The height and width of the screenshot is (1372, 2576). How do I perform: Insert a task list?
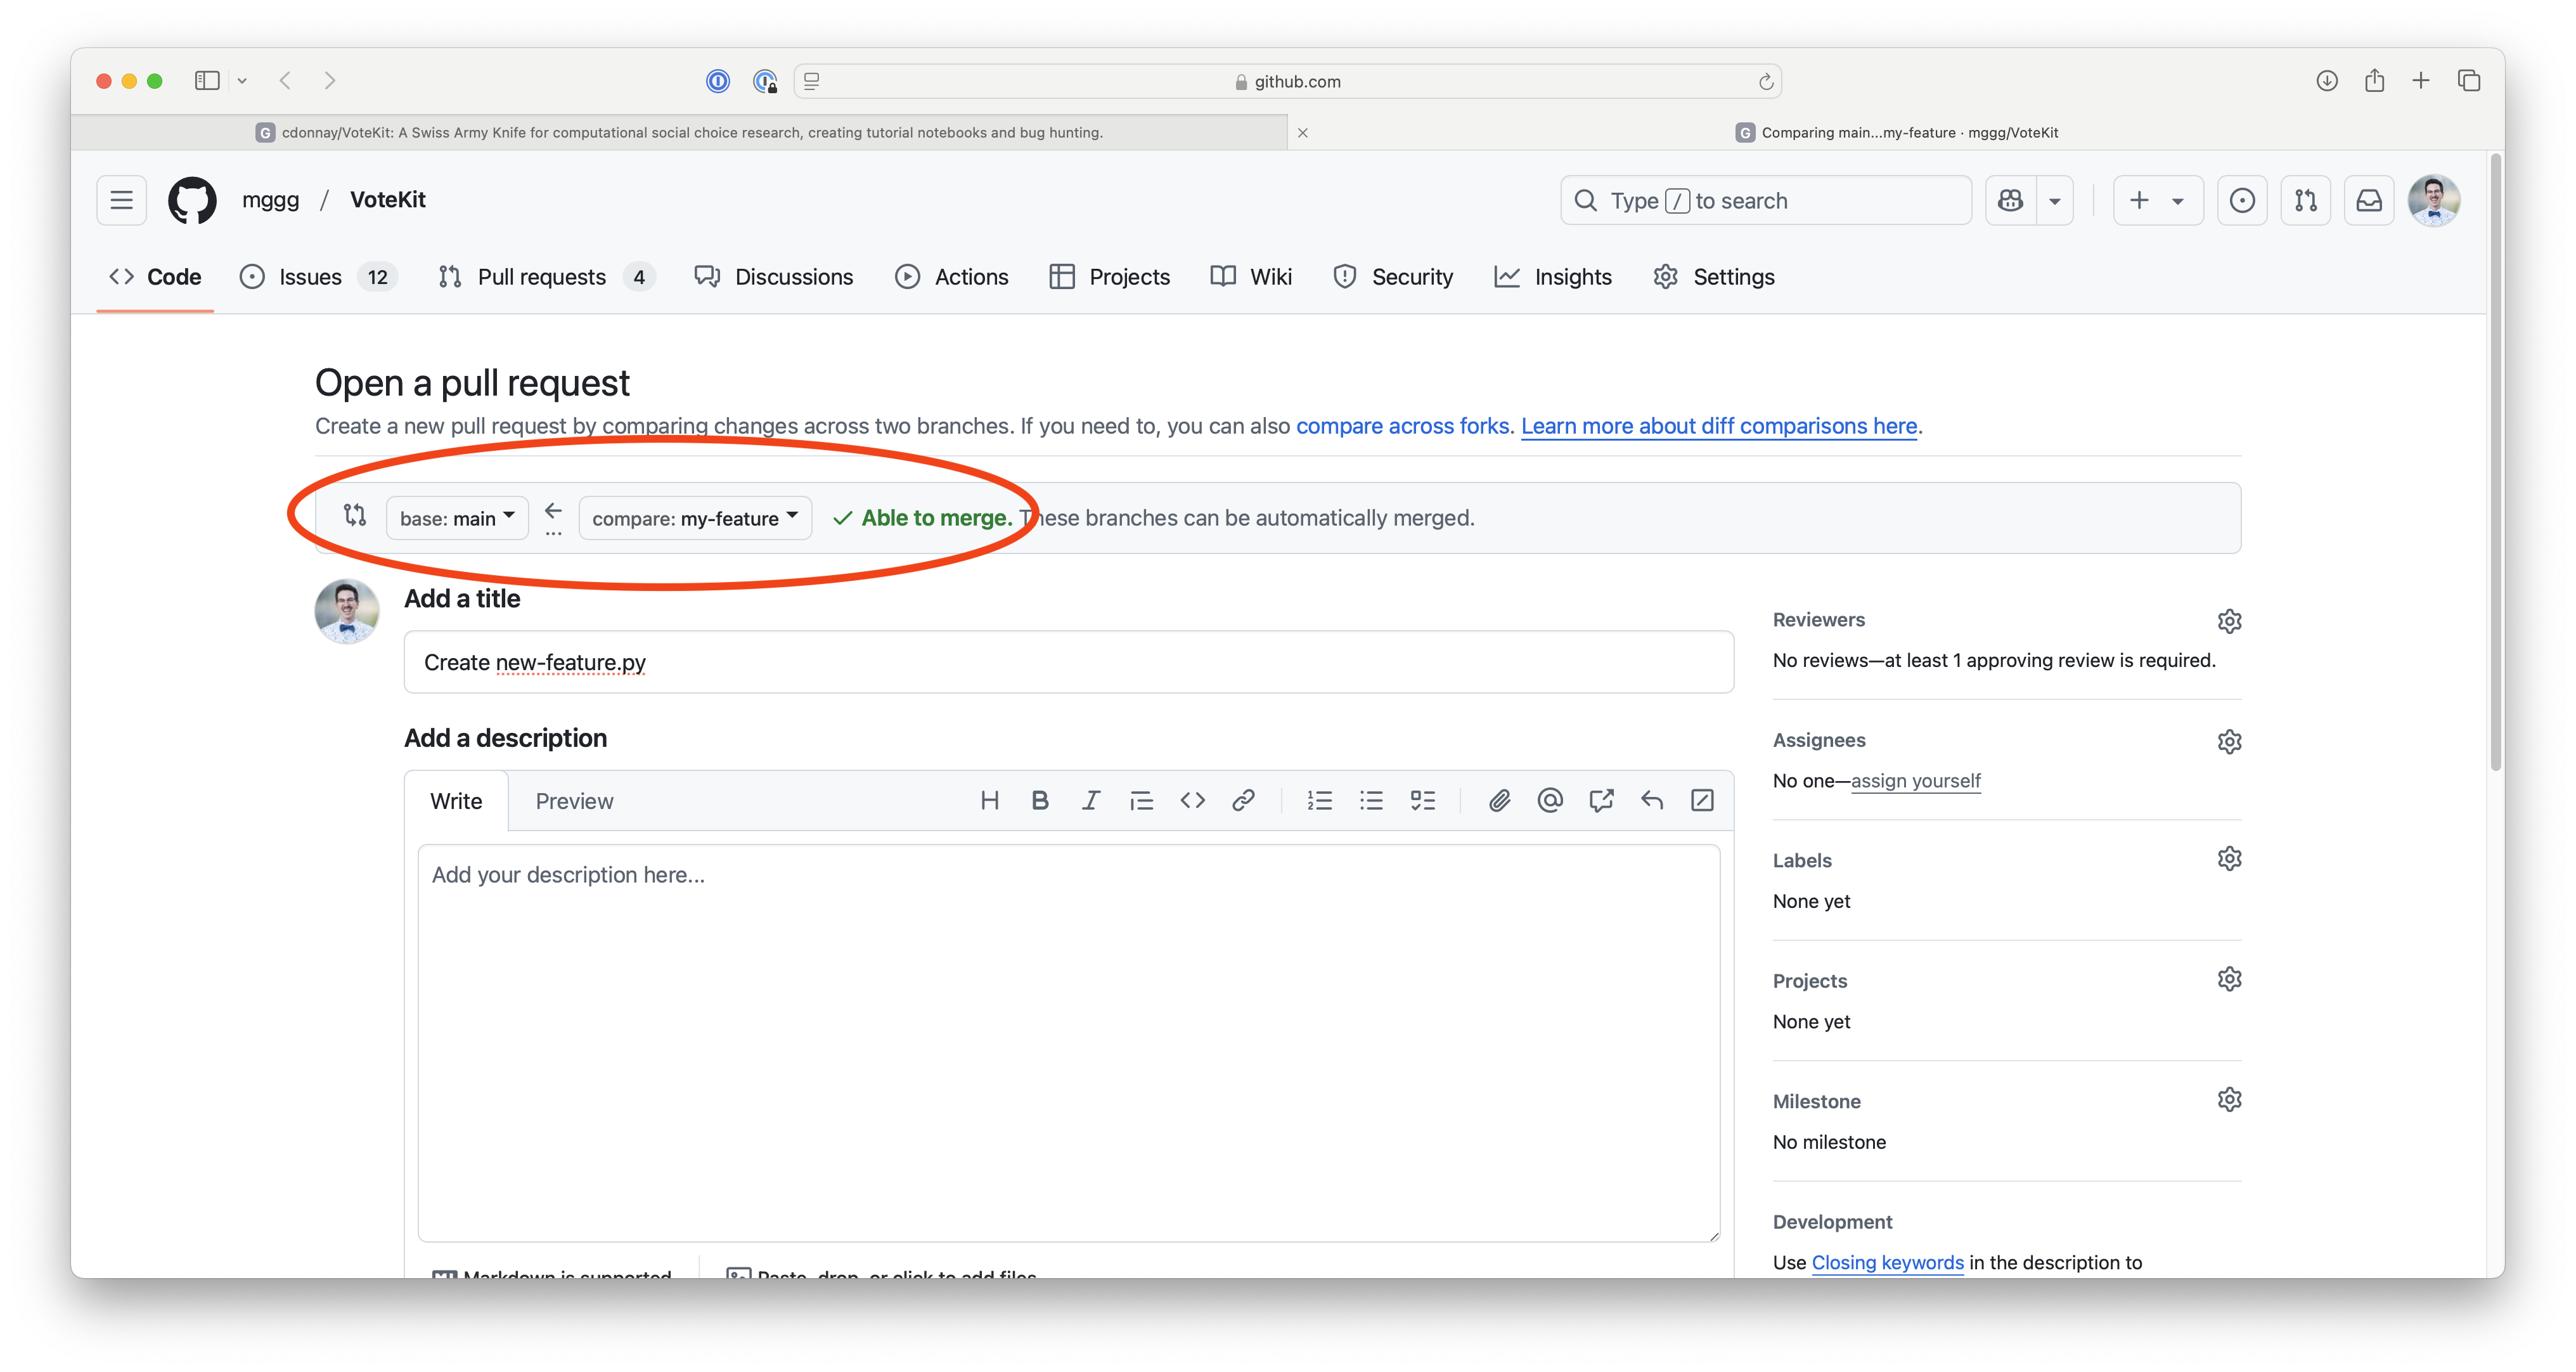[1422, 800]
